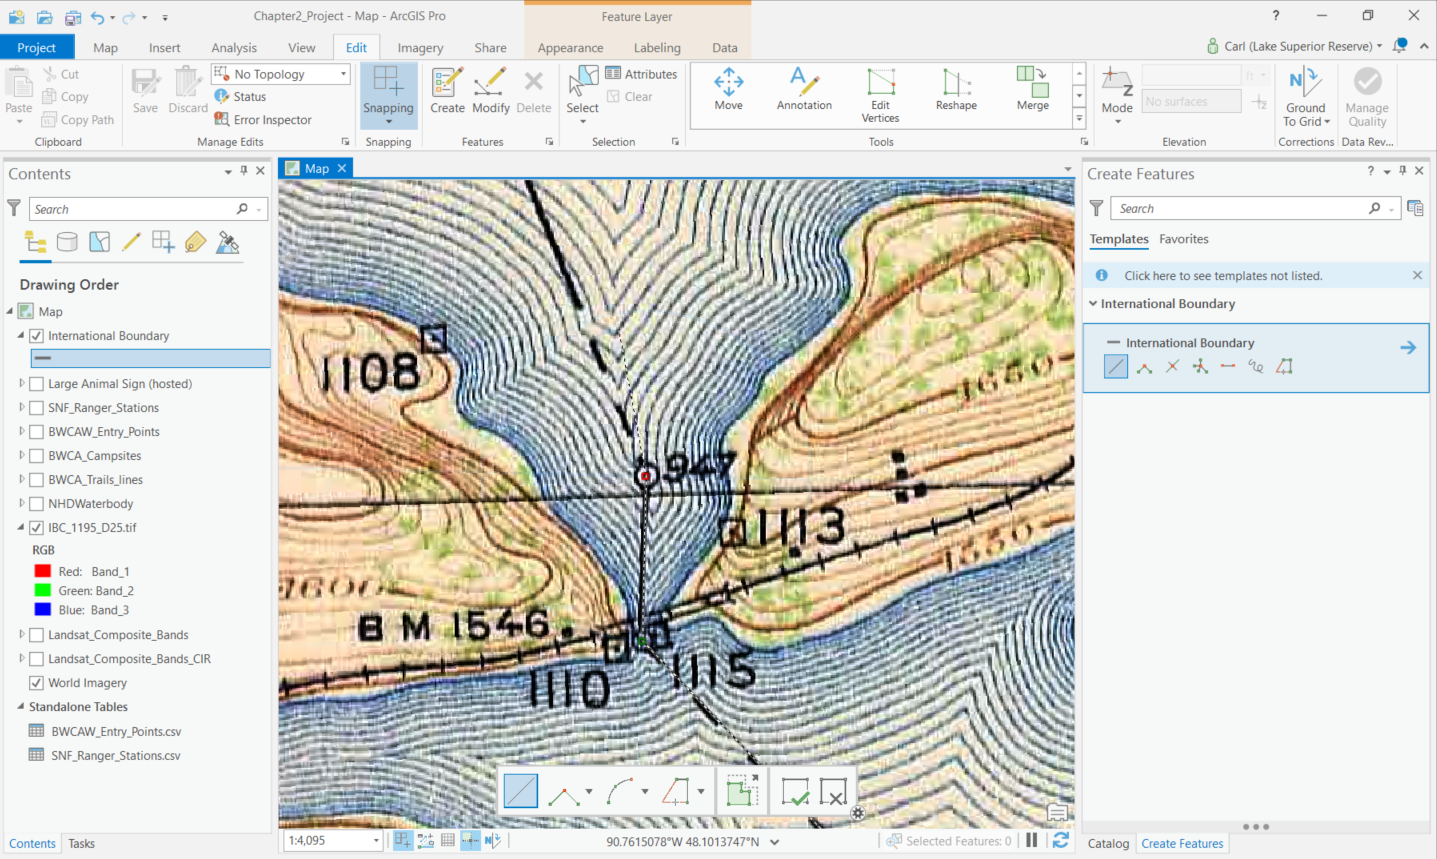The width and height of the screenshot is (1437, 859).
Task: Click Finish on the construction toolbar
Action: tap(795, 792)
